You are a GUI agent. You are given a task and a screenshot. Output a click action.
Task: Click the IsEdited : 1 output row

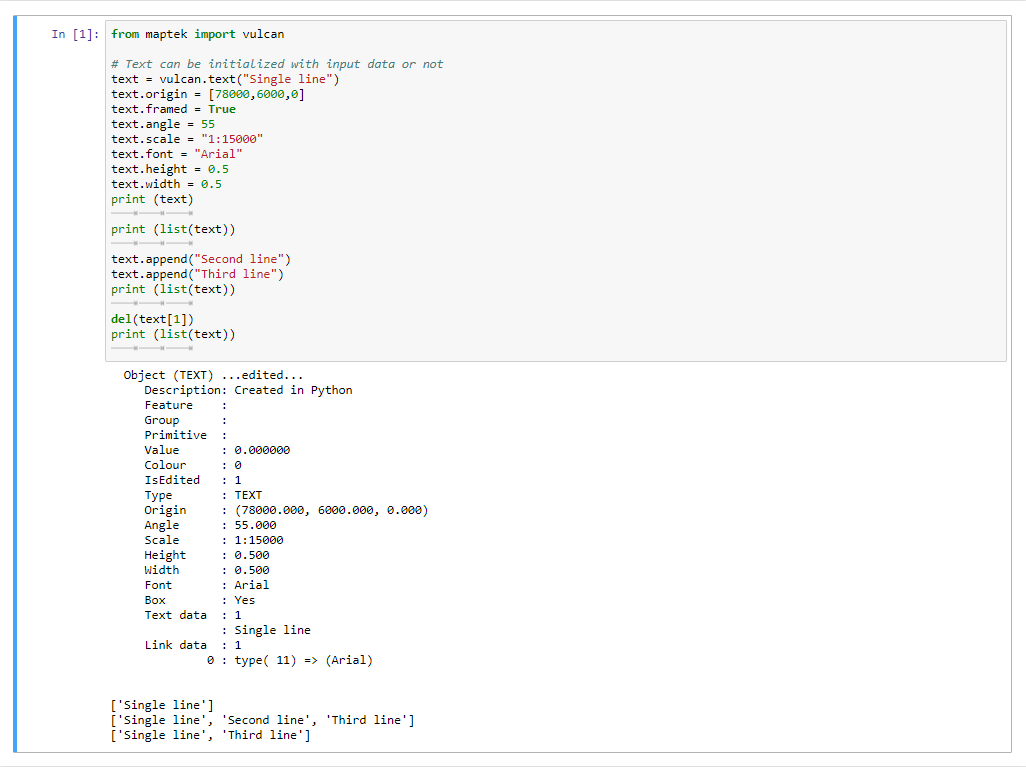point(193,480)
